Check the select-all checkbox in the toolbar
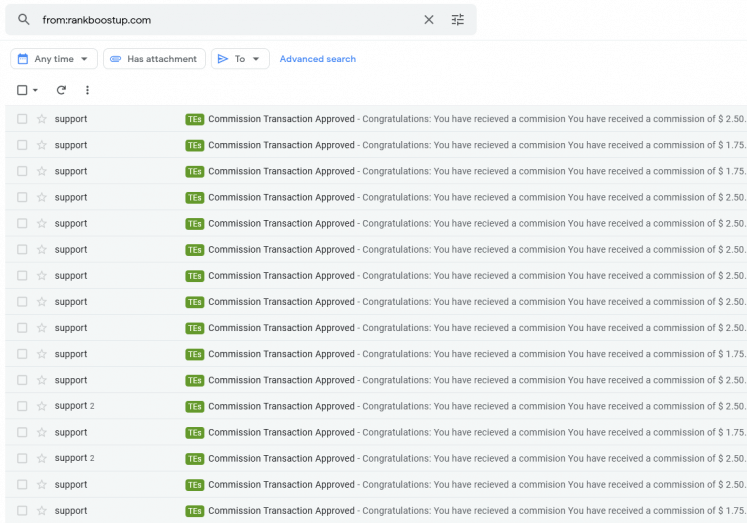 click(22, 90)
